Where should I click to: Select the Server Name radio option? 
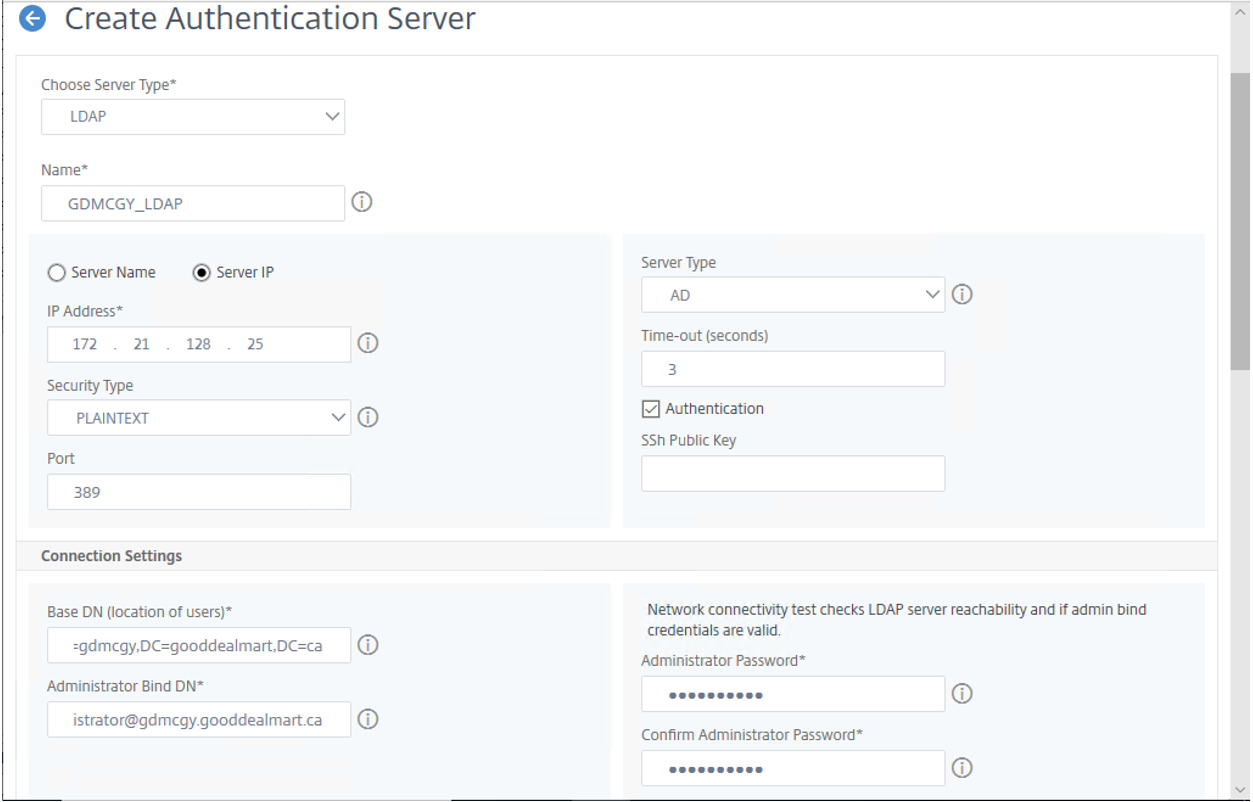coord(57,272)
